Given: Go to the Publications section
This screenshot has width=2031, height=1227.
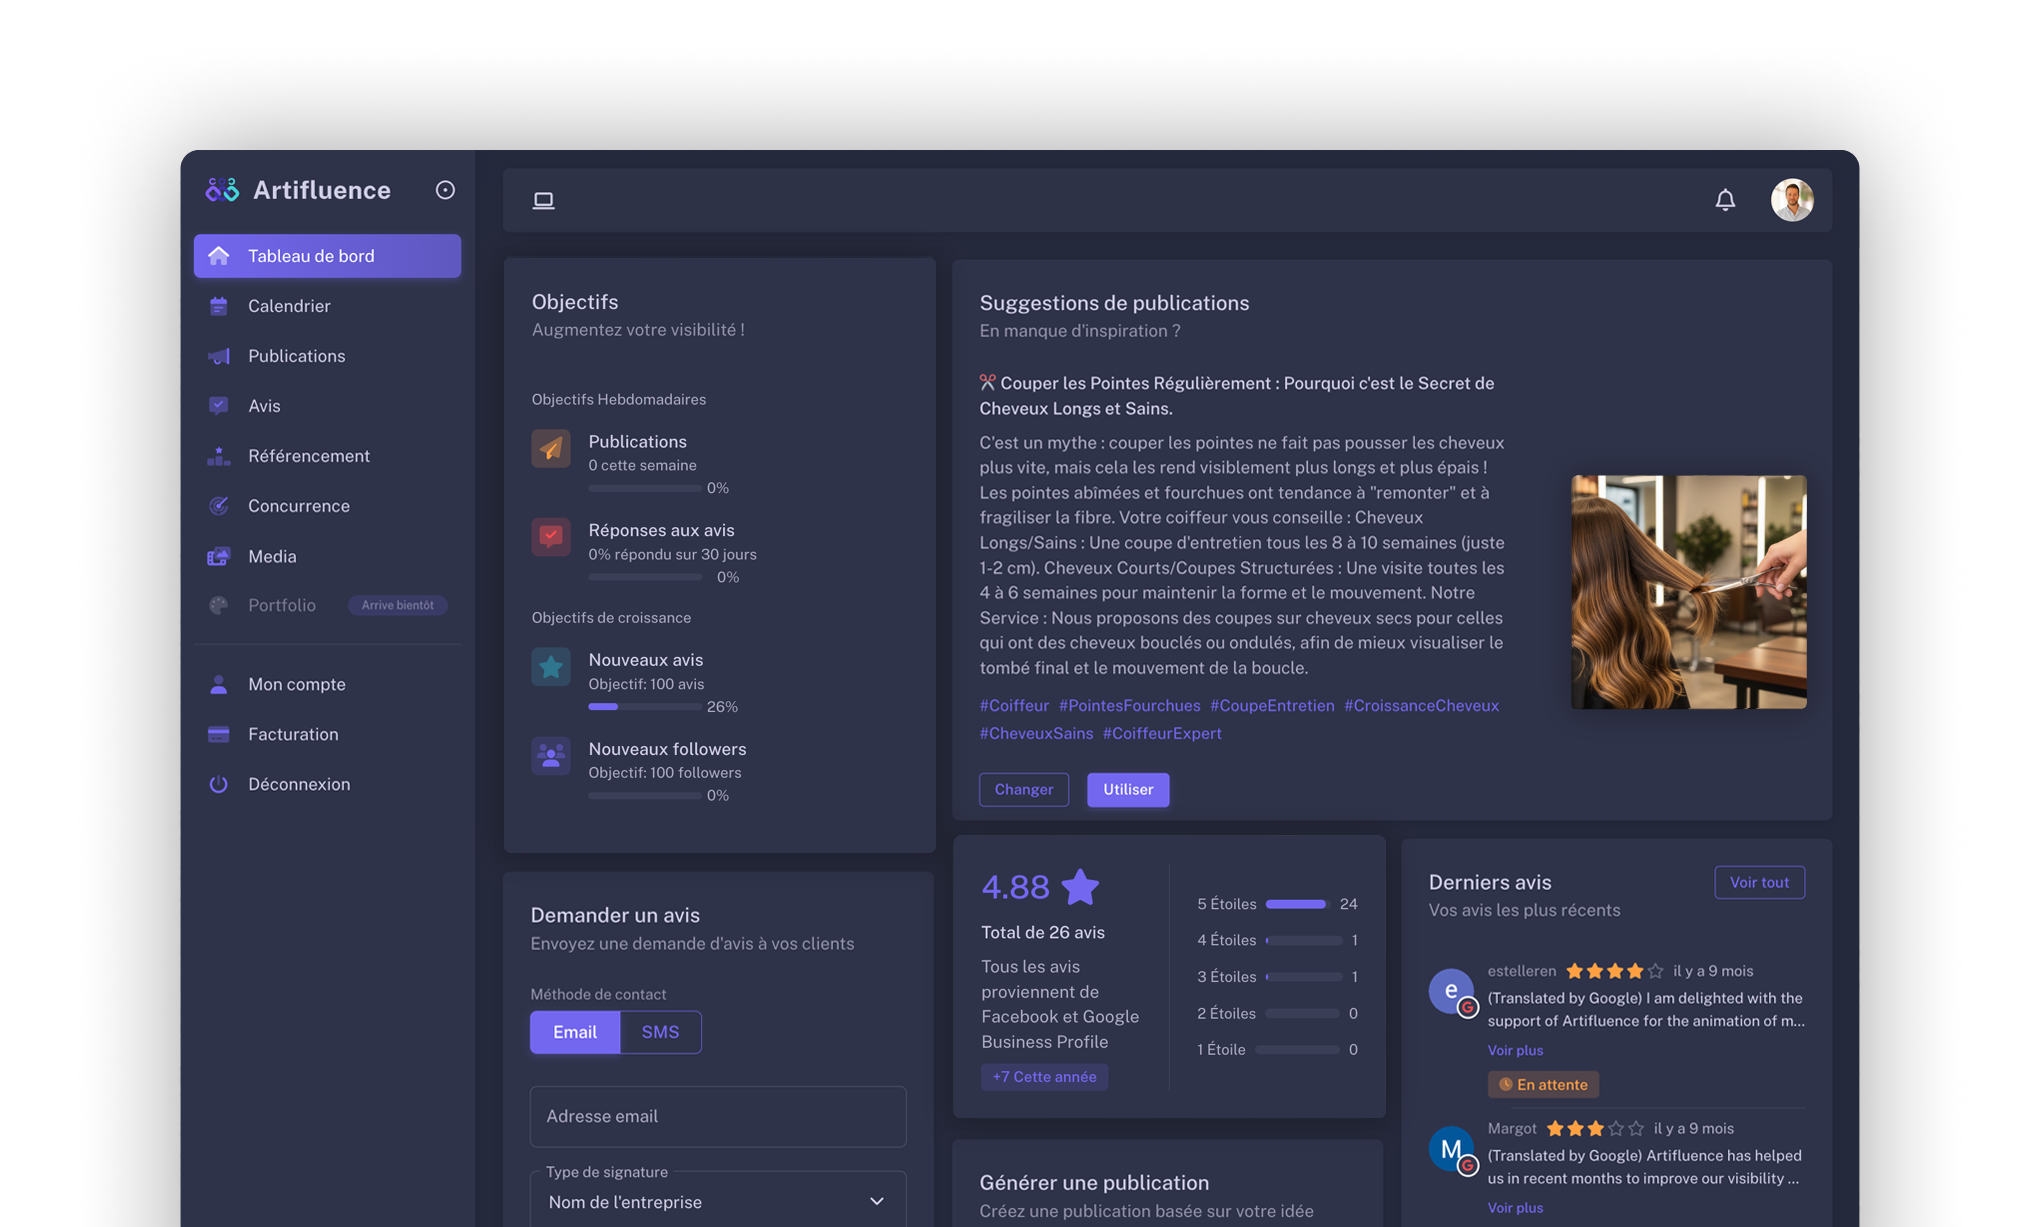Looking at the screenshot, I should [x=296, y=355].
